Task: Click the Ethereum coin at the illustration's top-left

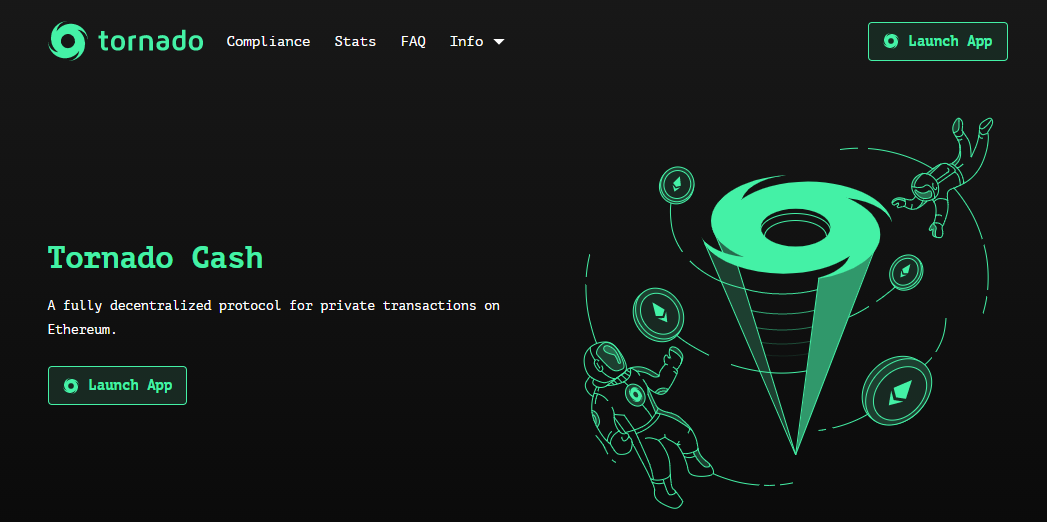Action: [677, 185]
